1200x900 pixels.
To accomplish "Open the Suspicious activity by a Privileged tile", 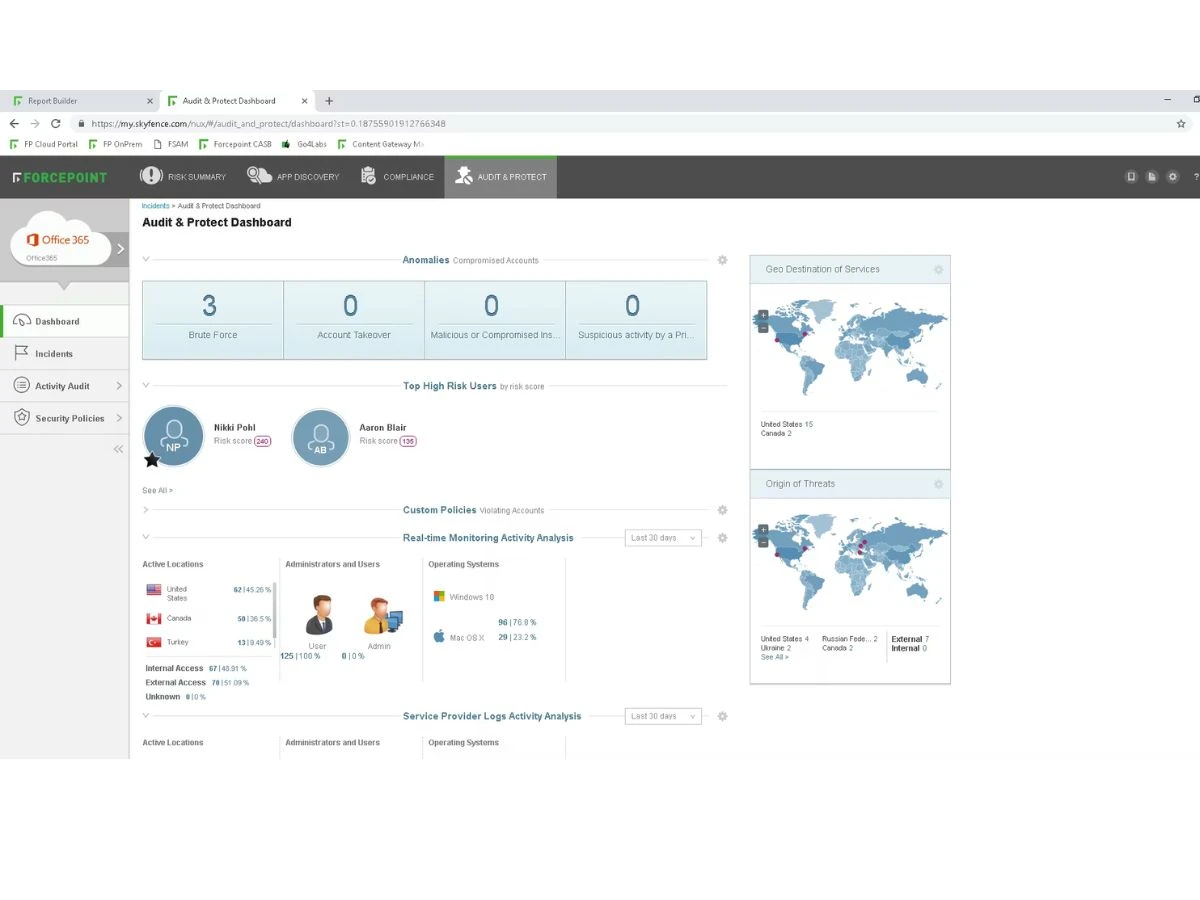I will coord(636,320).
